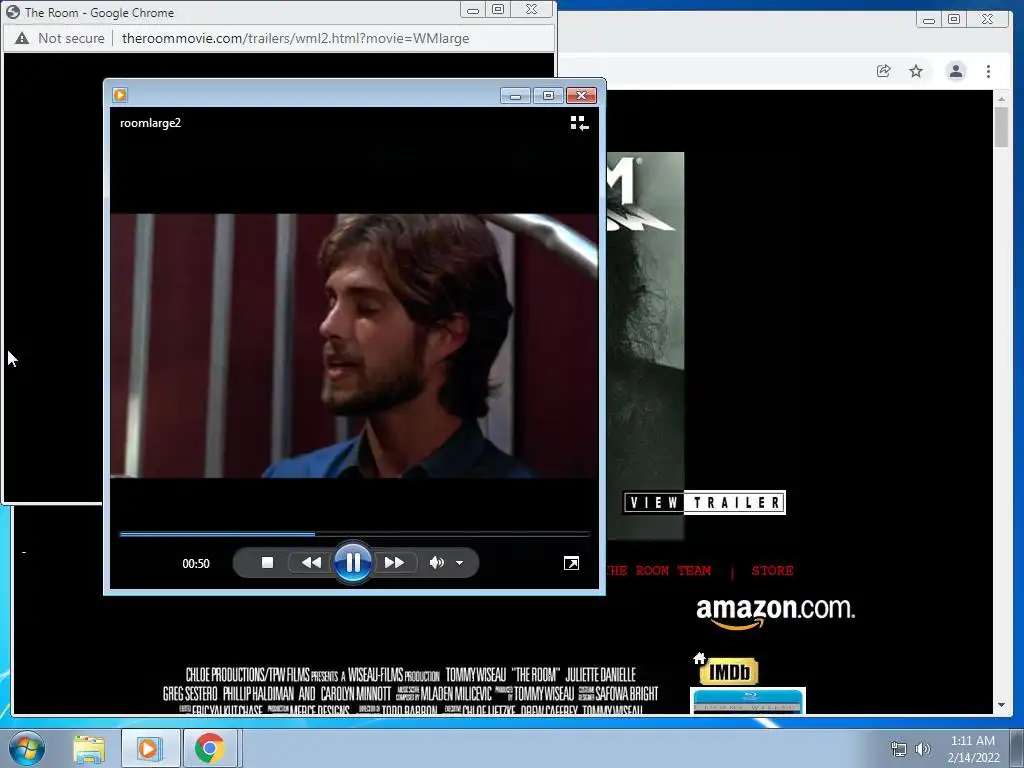Click the roomlarge2 video title
Image resolution: width=1024 pixels, height=768 pixels.
[150, 123]
